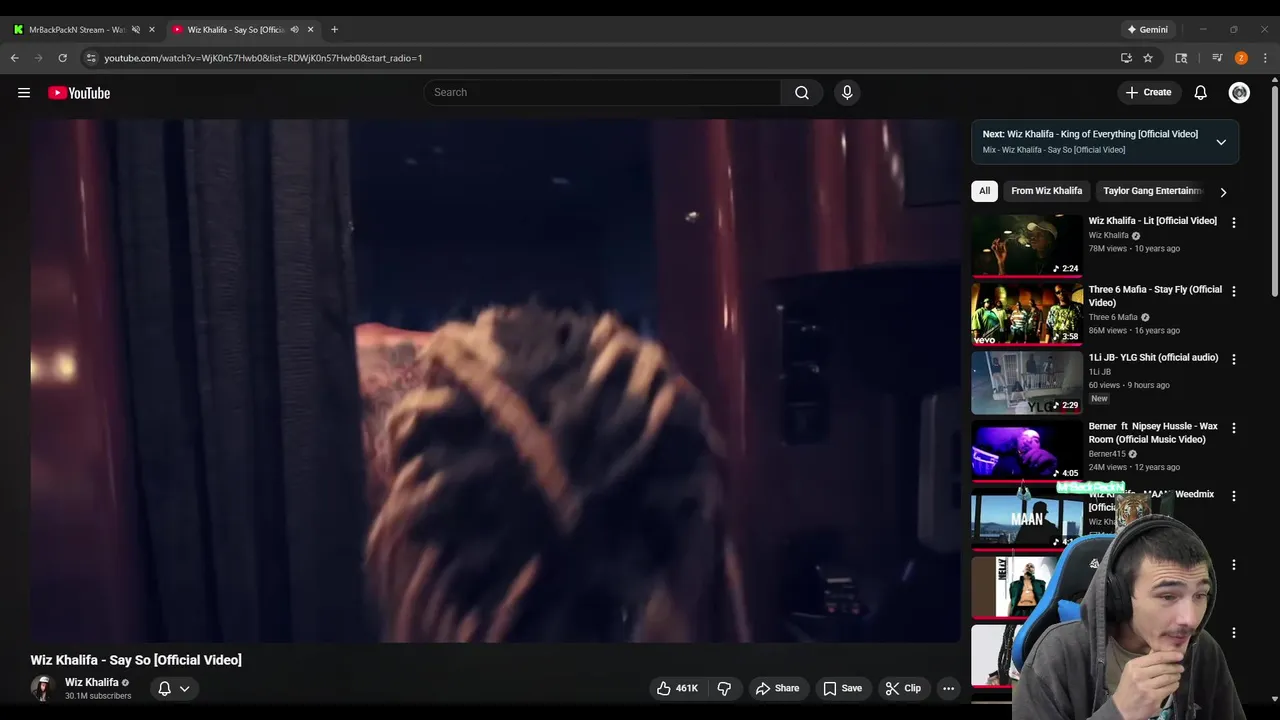Open more options for YLG Shit video
This screenshot has height=720, width=1280.
[1233, 359]
